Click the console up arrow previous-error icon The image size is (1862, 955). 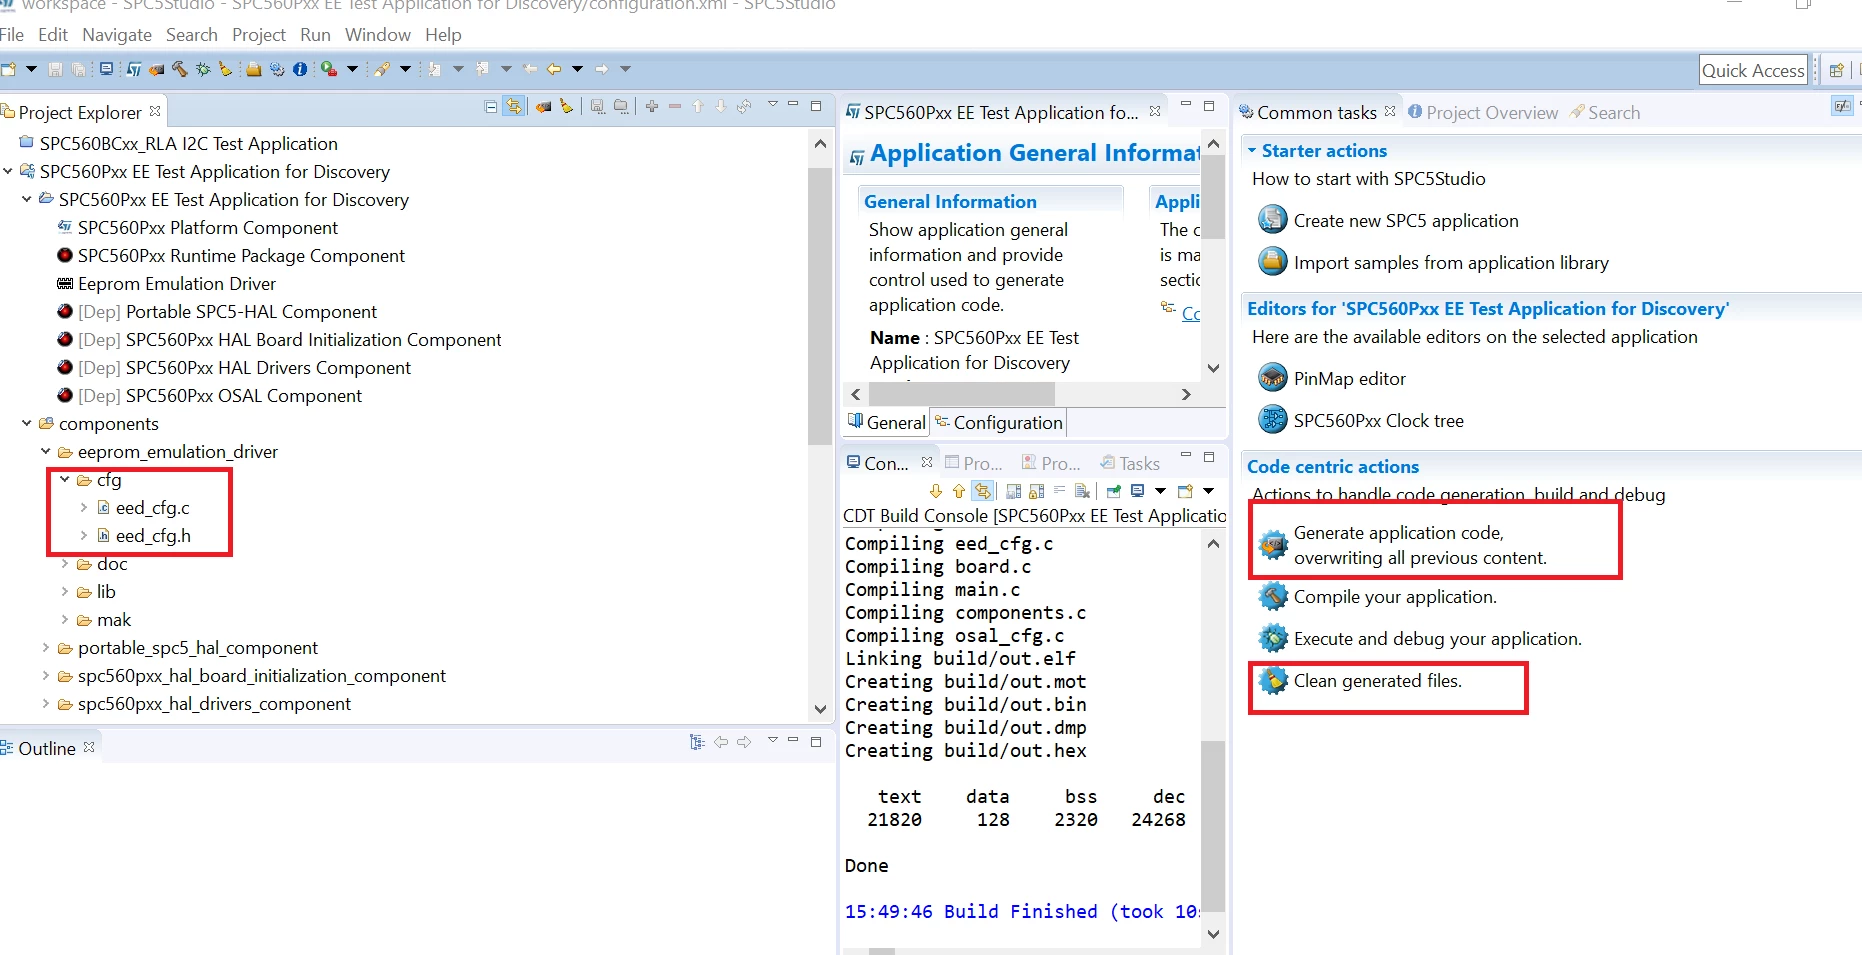pyautogui.click(x=959, y=491)
